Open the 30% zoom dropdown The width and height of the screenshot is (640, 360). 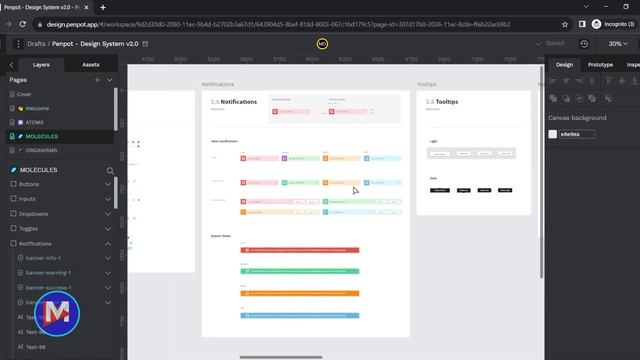click(618, 44)
